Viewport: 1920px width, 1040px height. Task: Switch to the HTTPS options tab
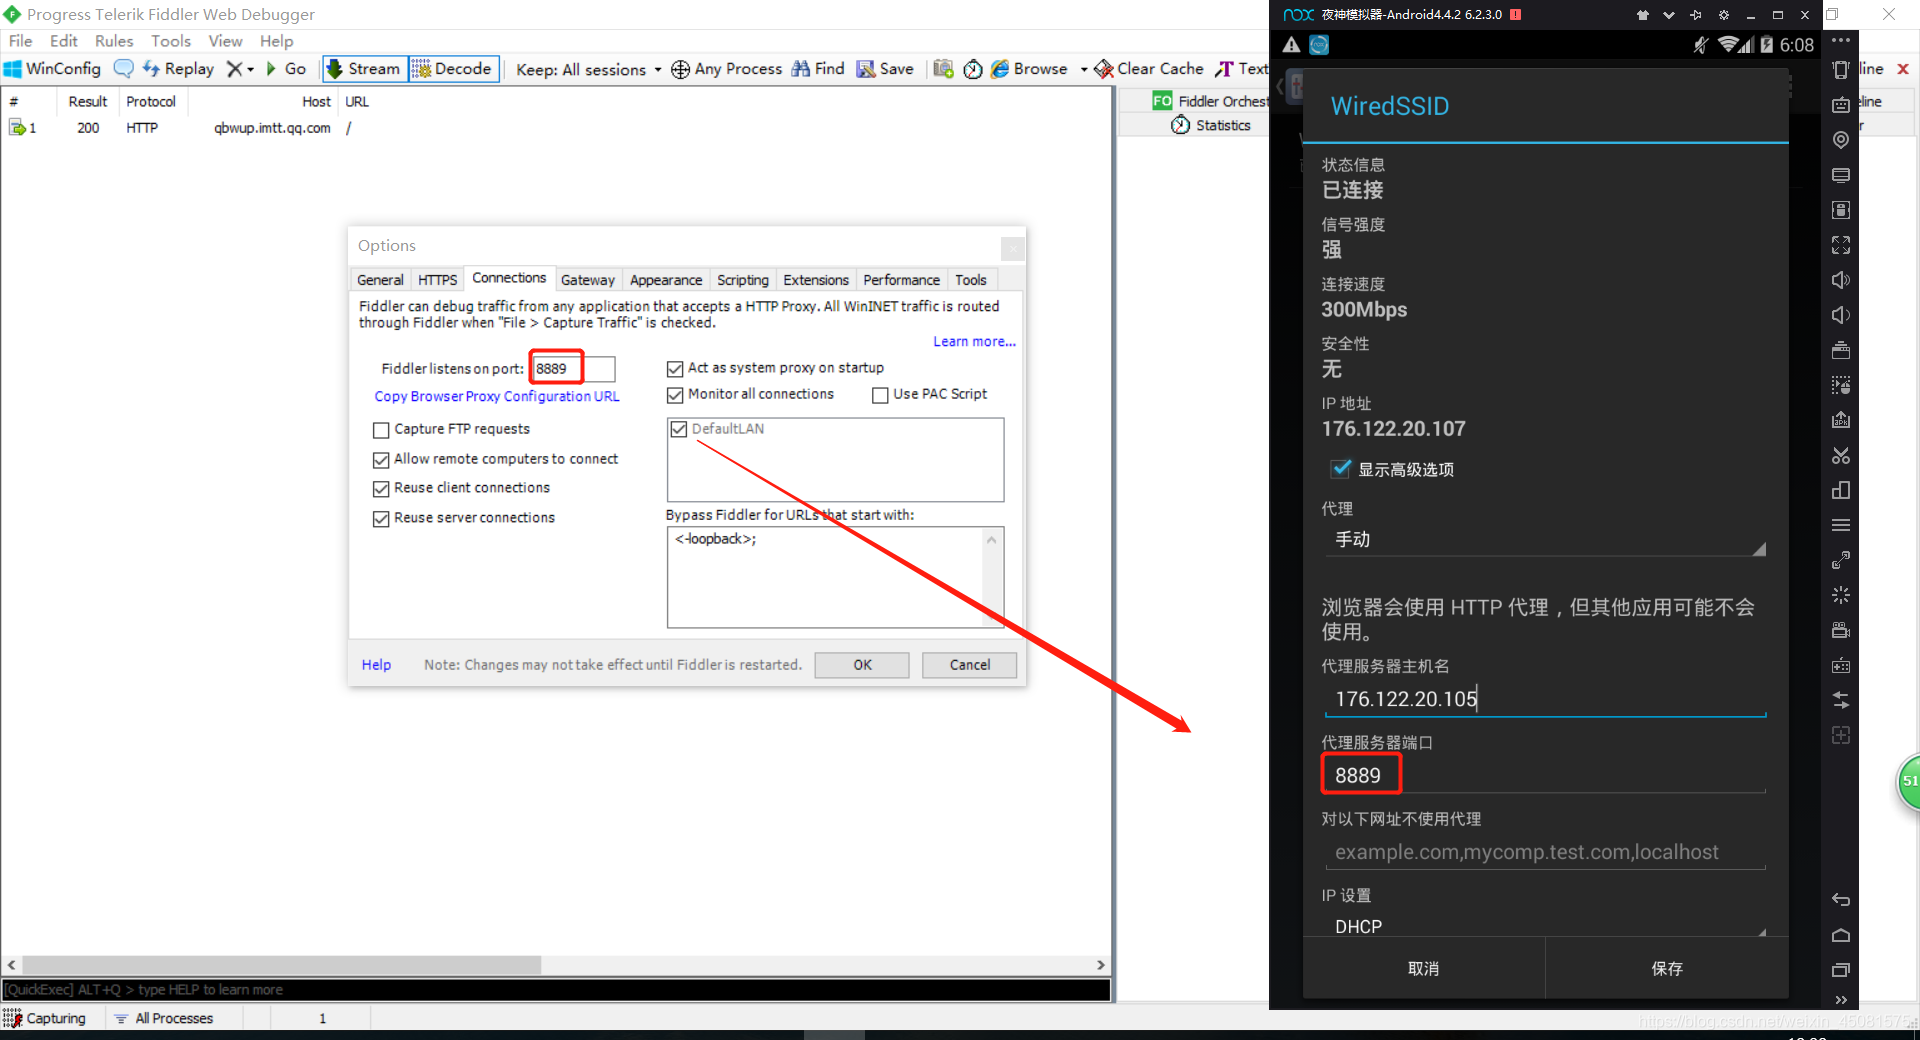[x=437, y=280]
